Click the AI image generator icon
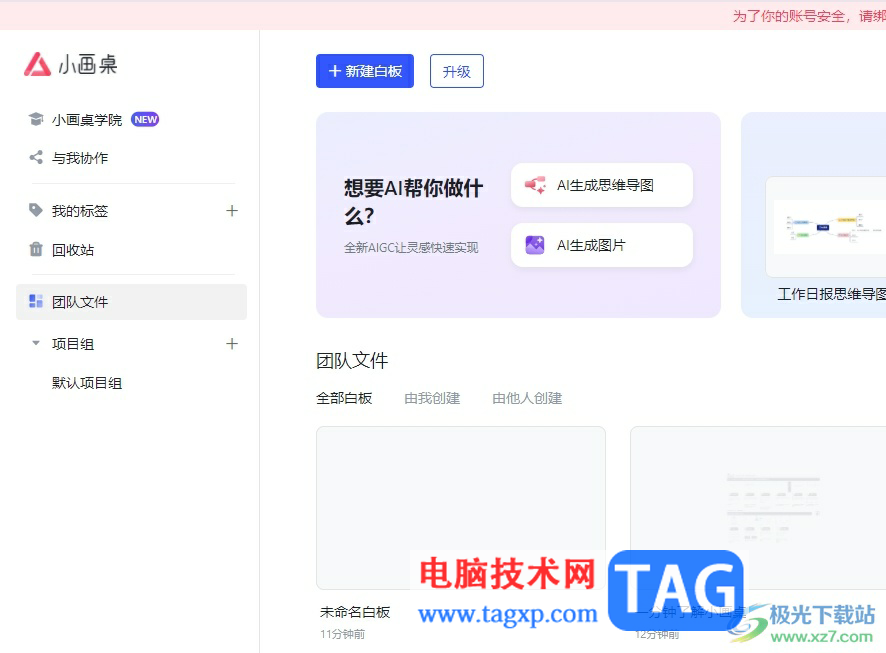This screenshot has width=886, height=653. (x=535, y=245)
